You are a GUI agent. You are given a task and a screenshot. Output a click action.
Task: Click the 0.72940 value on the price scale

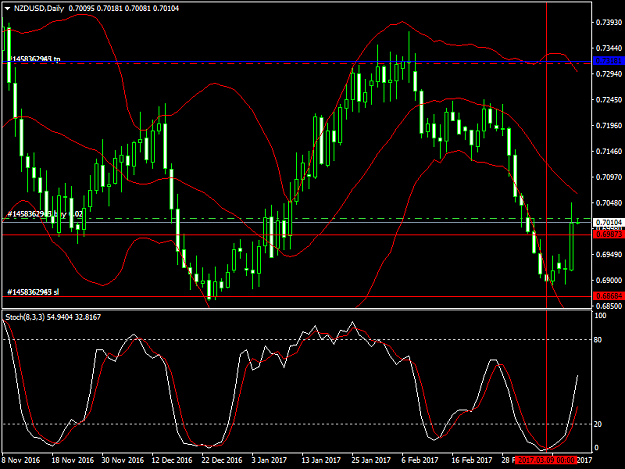point(609,74)
